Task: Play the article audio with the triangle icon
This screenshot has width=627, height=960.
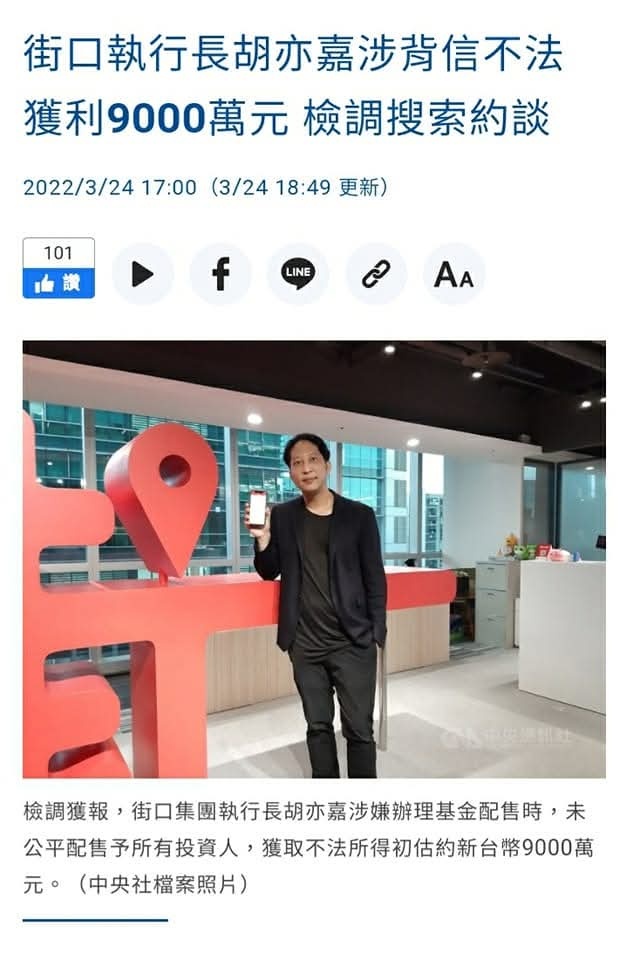Action: pyautogui.click(x=142, y=274)
